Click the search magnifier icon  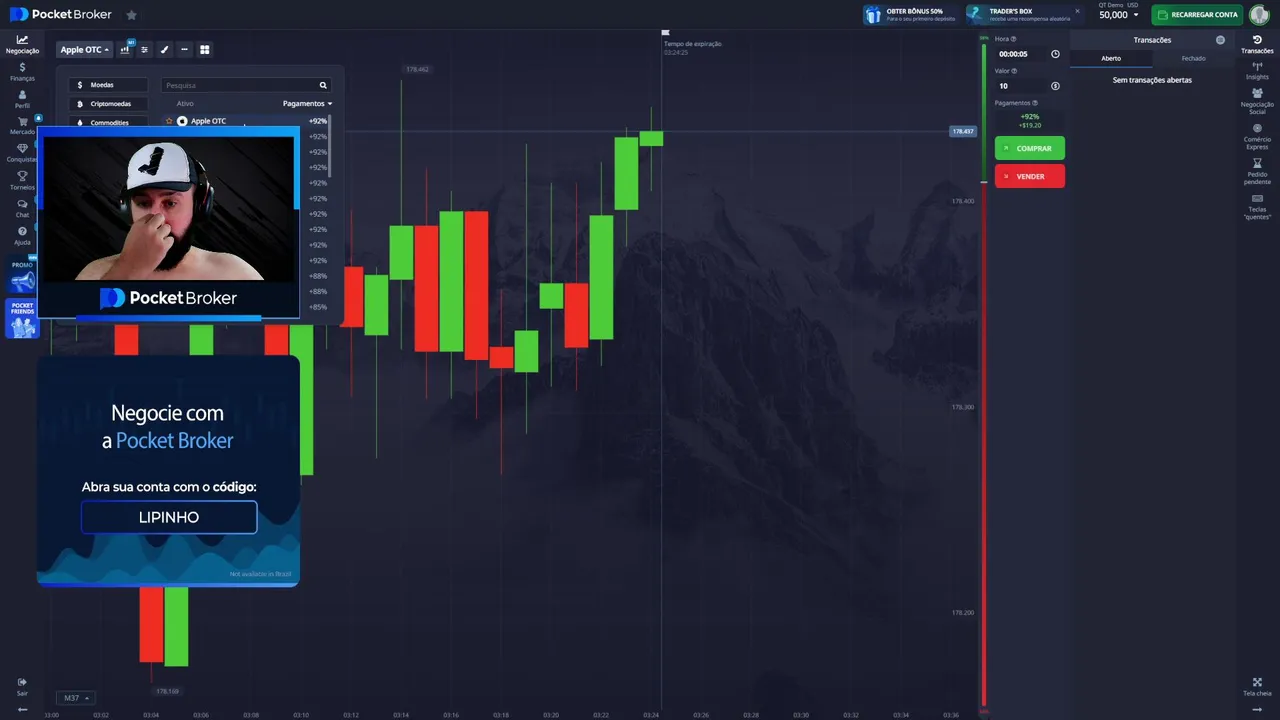pyautogui.click(x=323, y=85)
